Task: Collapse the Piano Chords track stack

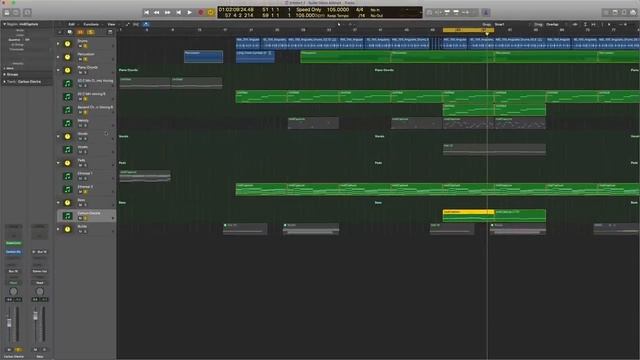Action: tap(58, 70)
